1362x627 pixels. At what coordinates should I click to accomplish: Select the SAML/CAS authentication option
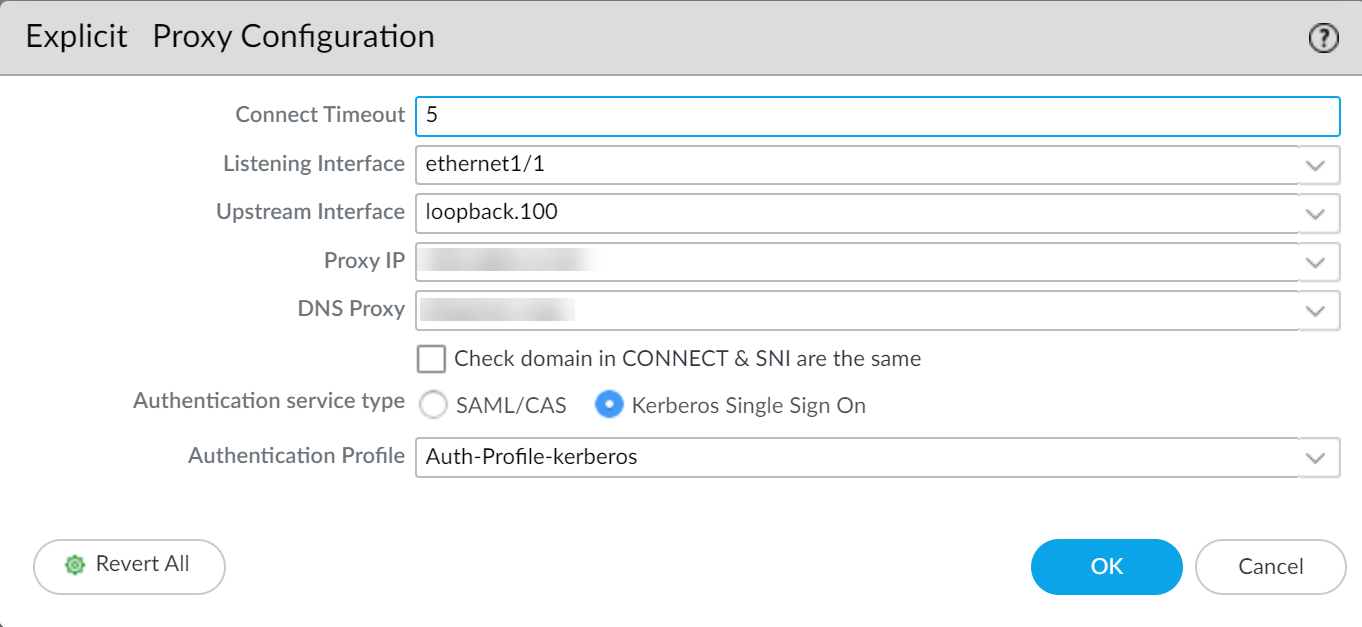click(x=433, y=405)
